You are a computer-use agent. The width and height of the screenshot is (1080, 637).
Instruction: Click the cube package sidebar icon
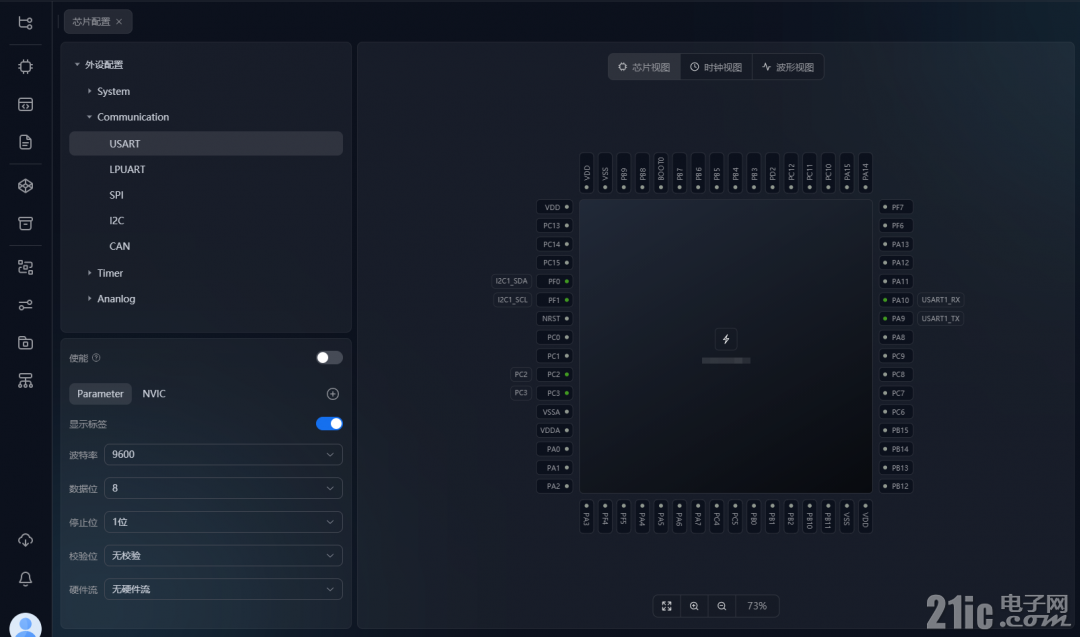click(25, 186)
